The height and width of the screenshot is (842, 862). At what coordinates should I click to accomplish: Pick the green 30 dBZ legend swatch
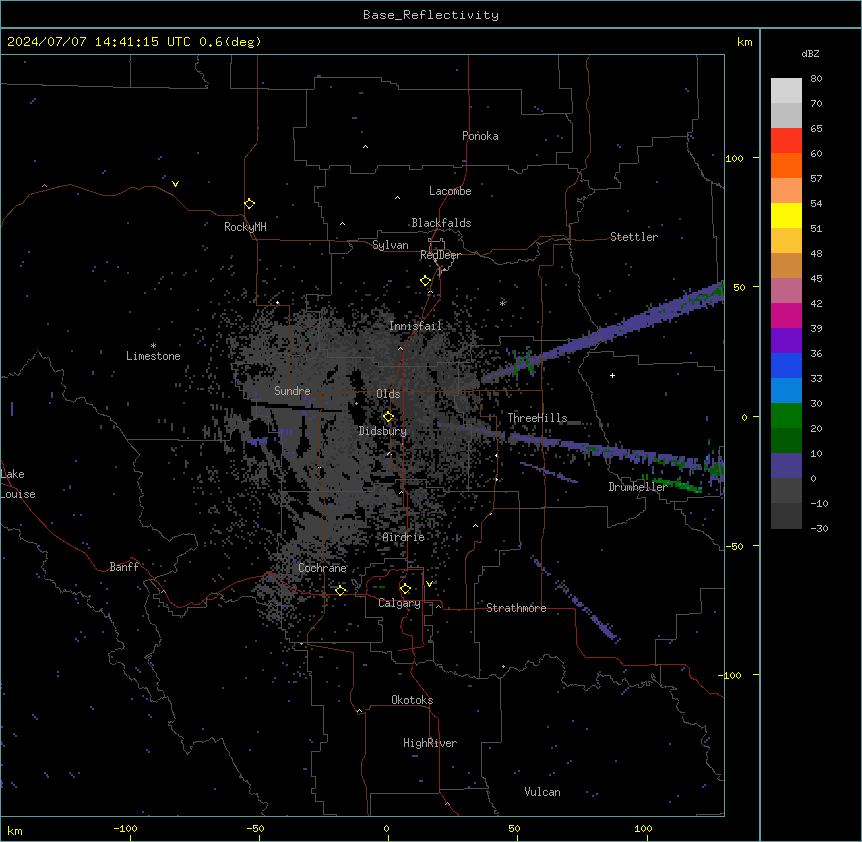(x=786, y=416)
